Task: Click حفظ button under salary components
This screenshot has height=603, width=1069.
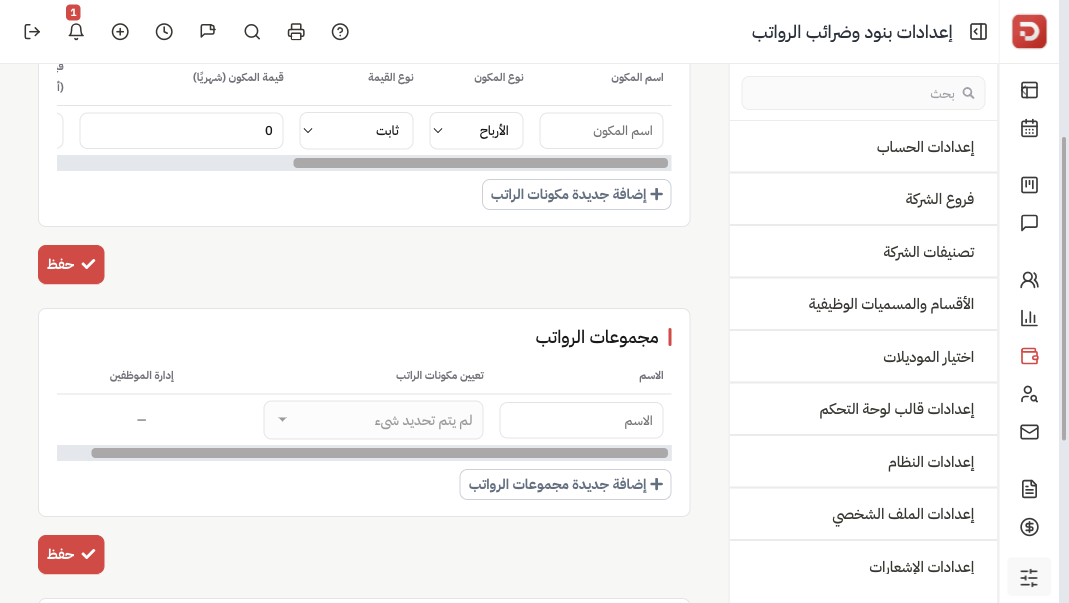Action: [71, 265]
